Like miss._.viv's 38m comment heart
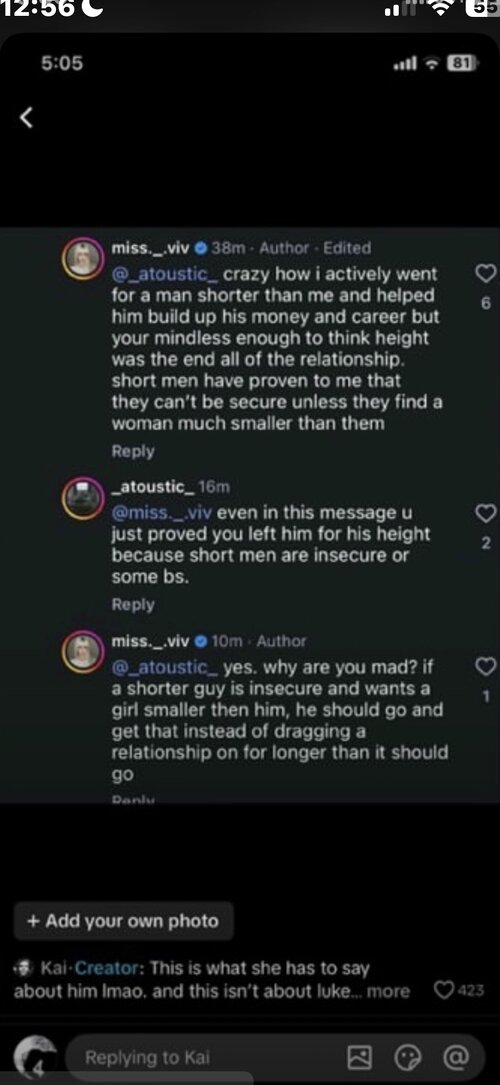The image size is (500, 1085). tap(487, 274)
